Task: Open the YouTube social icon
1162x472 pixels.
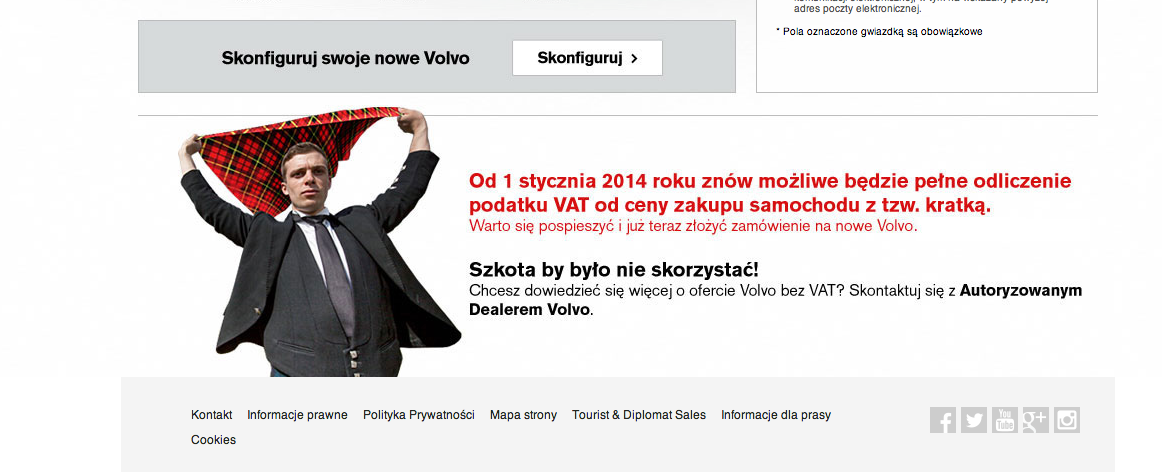Action: (x=1005, y=420)
